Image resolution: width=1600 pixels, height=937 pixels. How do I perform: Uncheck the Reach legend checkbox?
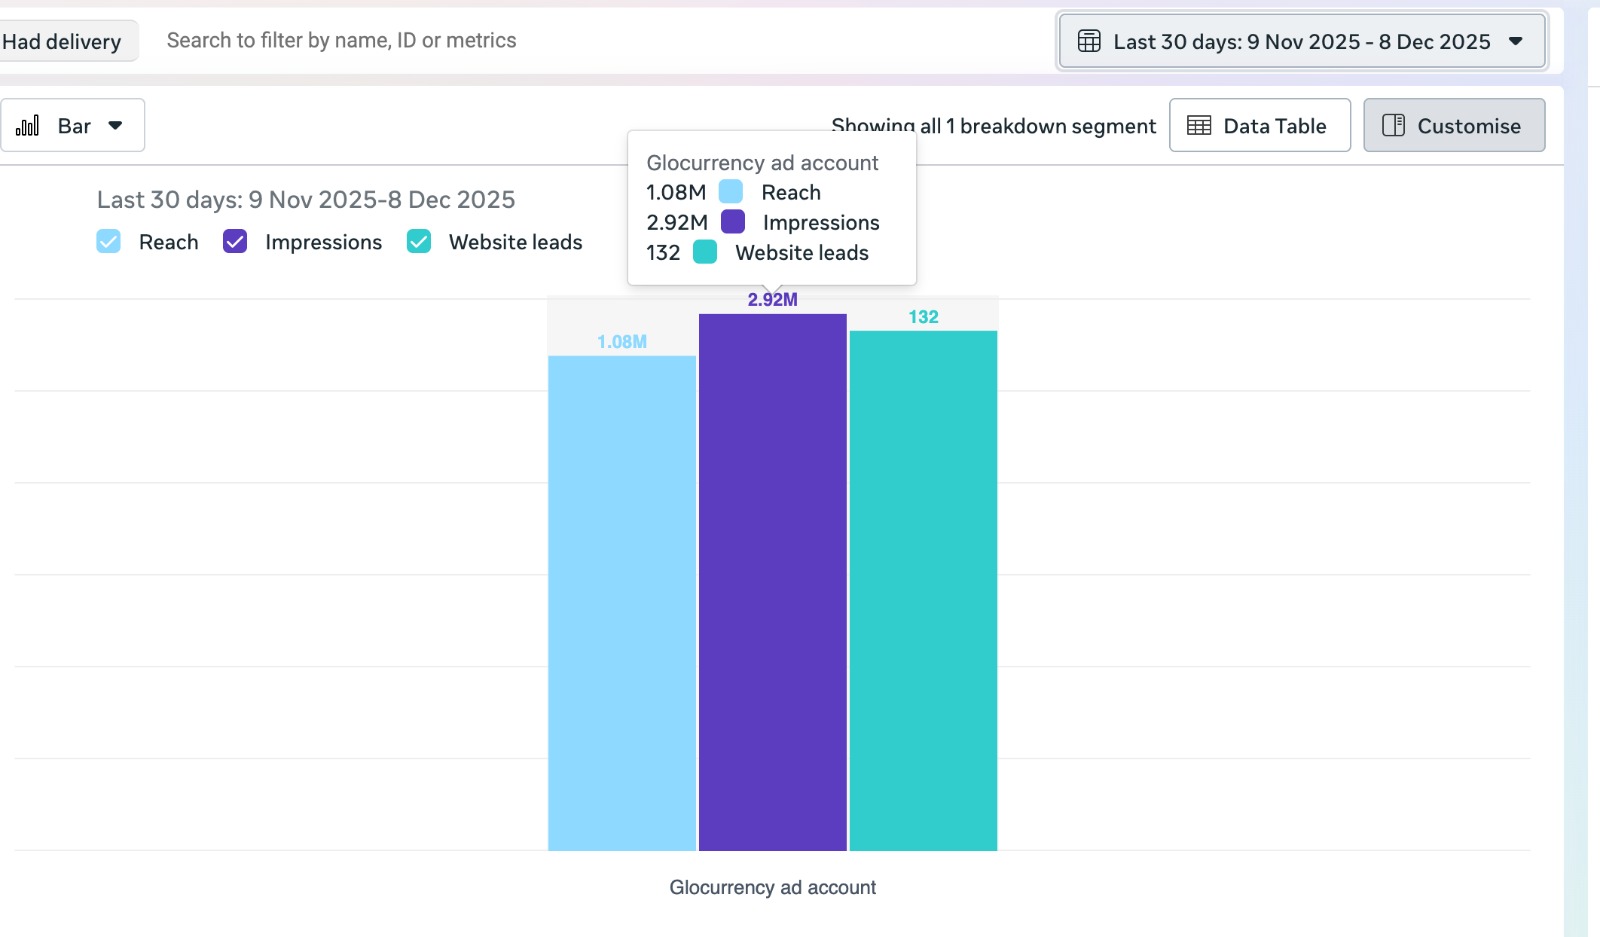coord(109,242)
